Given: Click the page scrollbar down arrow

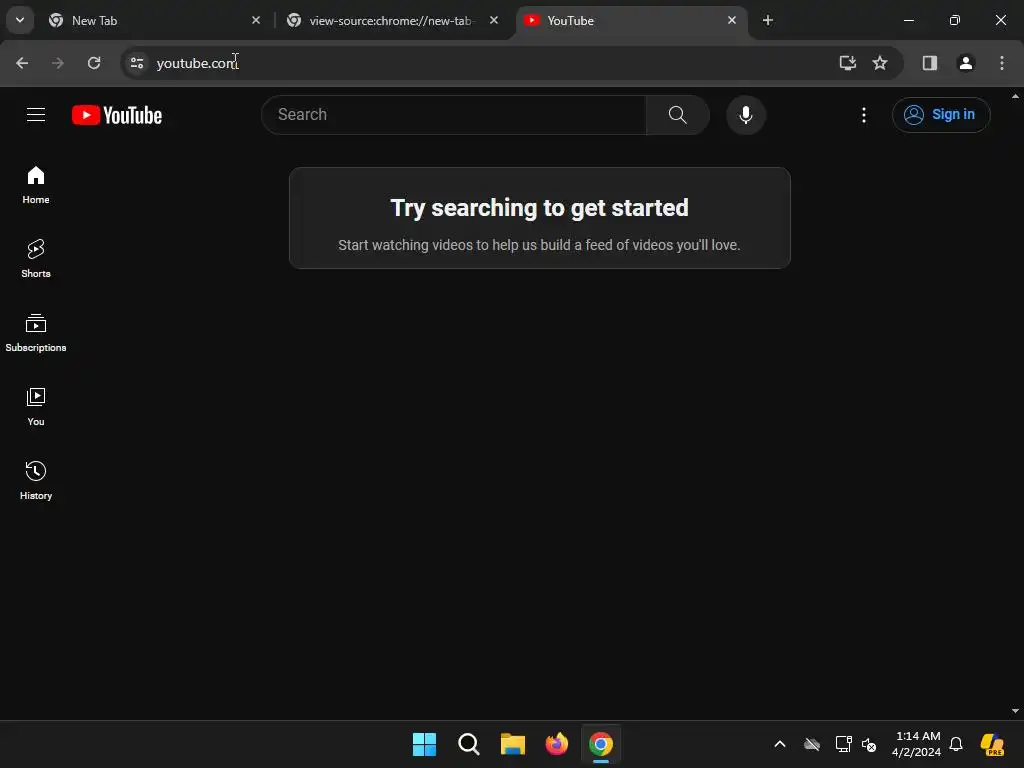Looking at the screenshot, I should (1015, 711).
